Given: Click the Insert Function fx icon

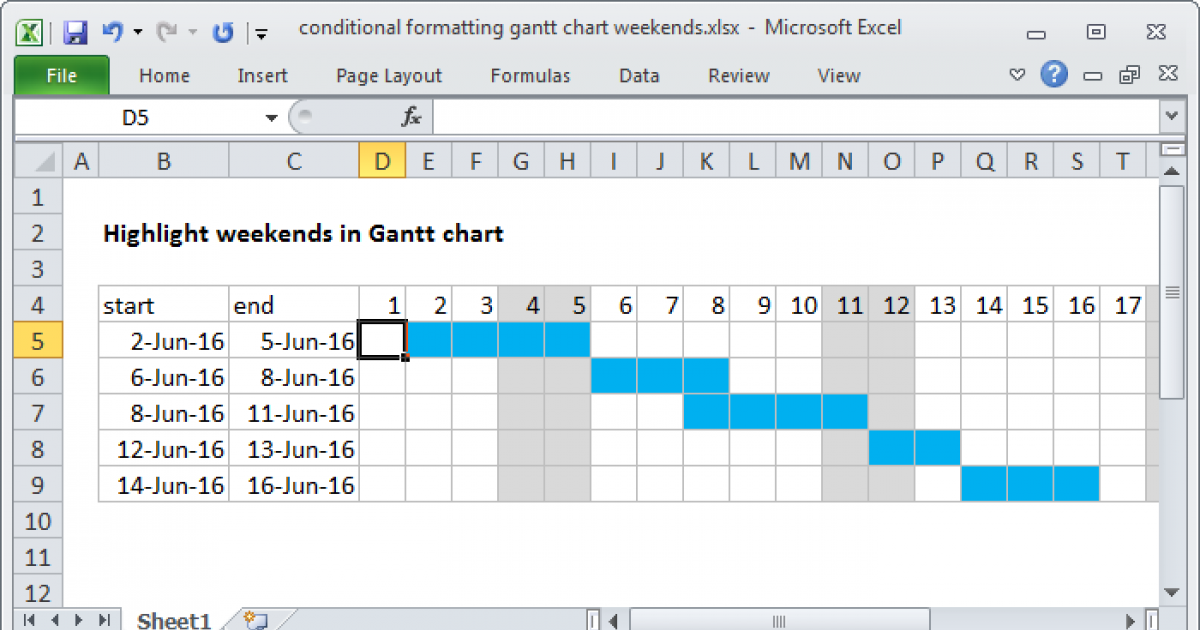Looking at the screenshot, I should [x=411, y=118].
